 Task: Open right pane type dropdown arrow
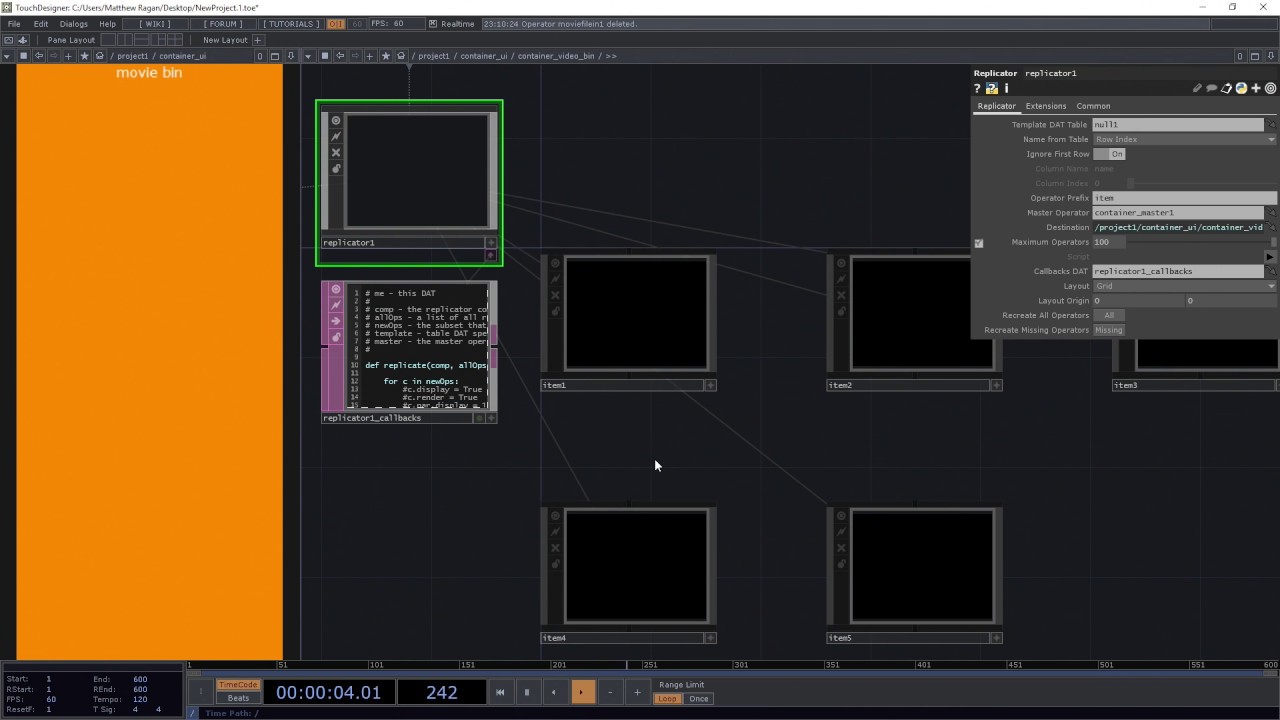(308, 56)
